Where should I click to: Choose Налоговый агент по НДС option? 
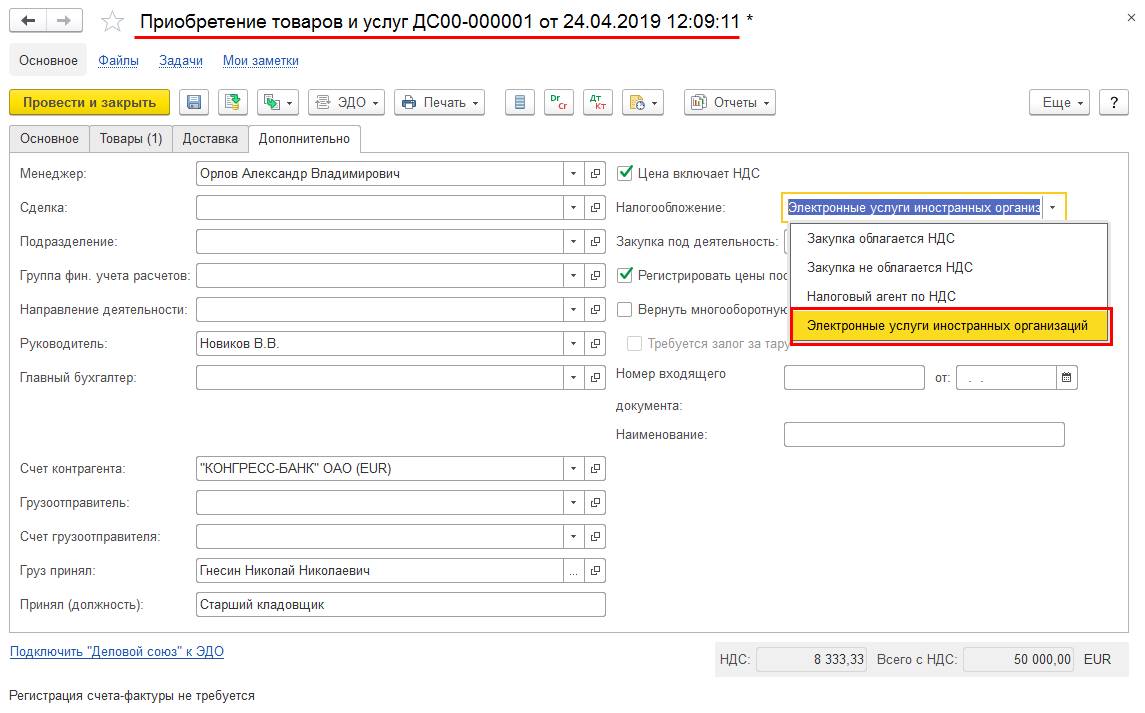[949, 297]
